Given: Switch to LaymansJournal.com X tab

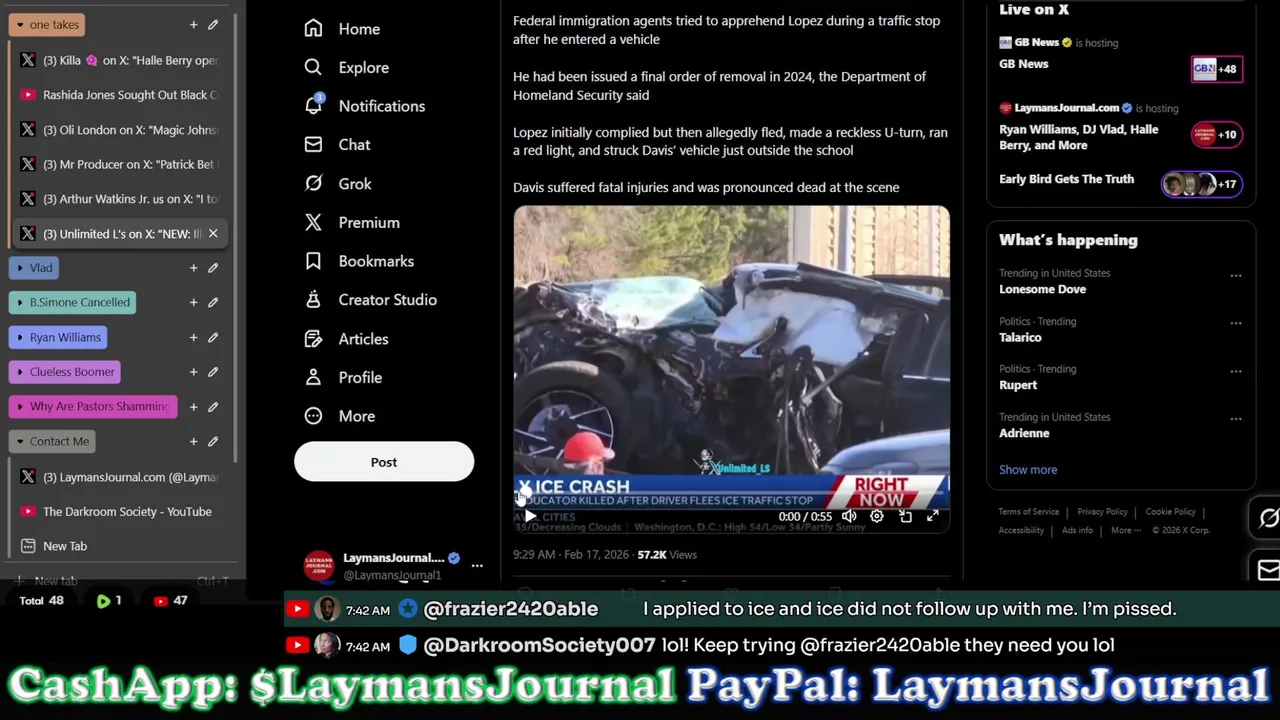Looking at the screenshot, I should click(119, 477).
